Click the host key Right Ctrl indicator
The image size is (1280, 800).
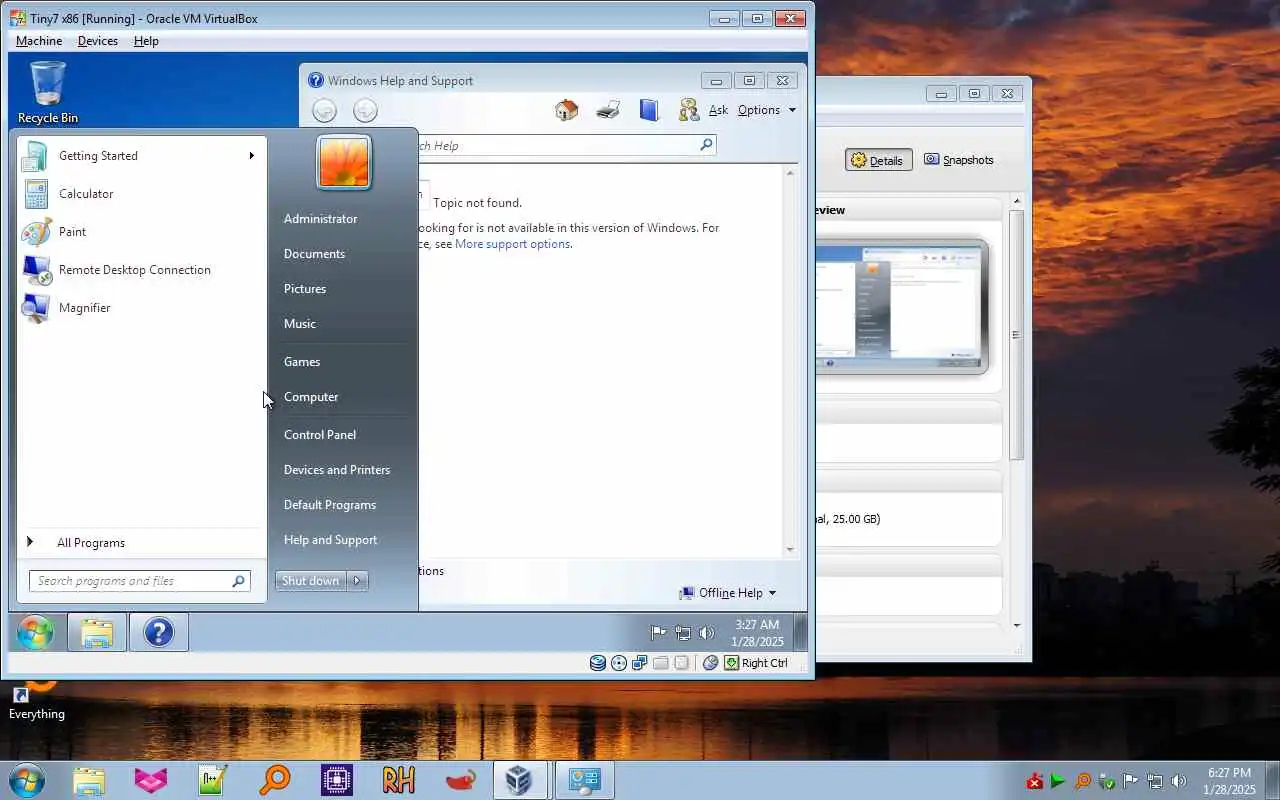coord(757,663)
